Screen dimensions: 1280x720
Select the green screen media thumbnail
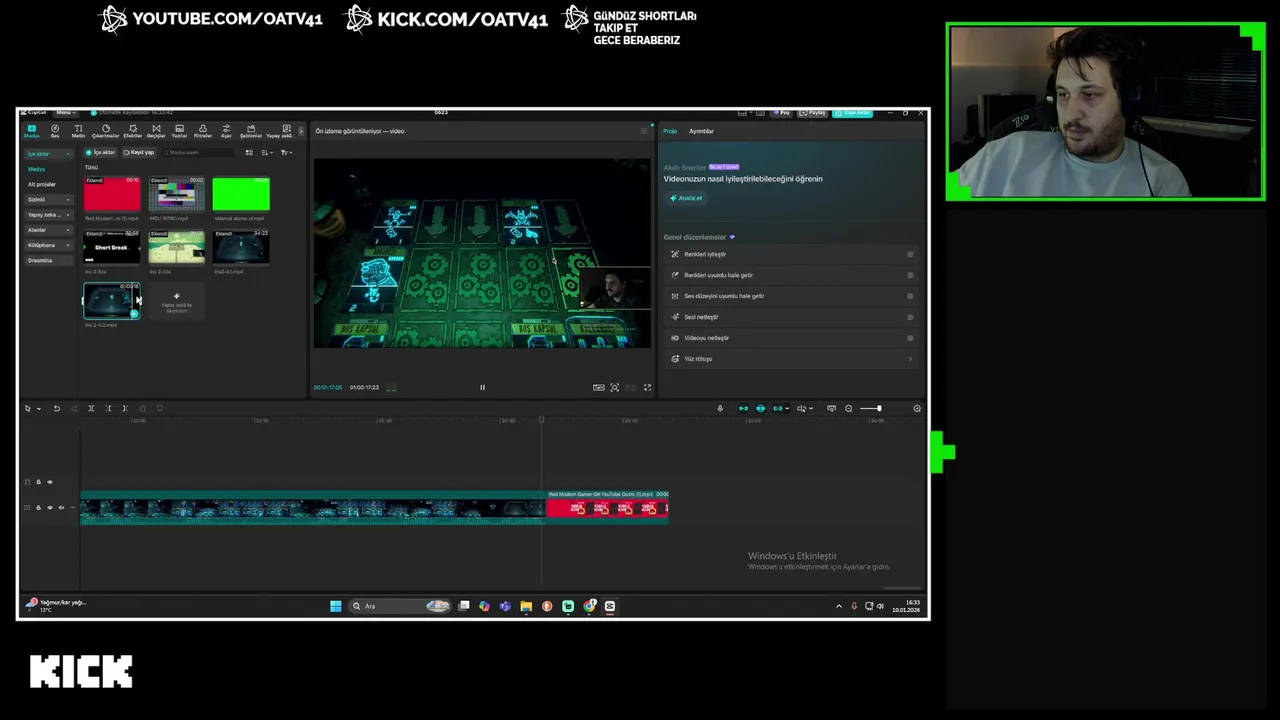pos(241,194)
